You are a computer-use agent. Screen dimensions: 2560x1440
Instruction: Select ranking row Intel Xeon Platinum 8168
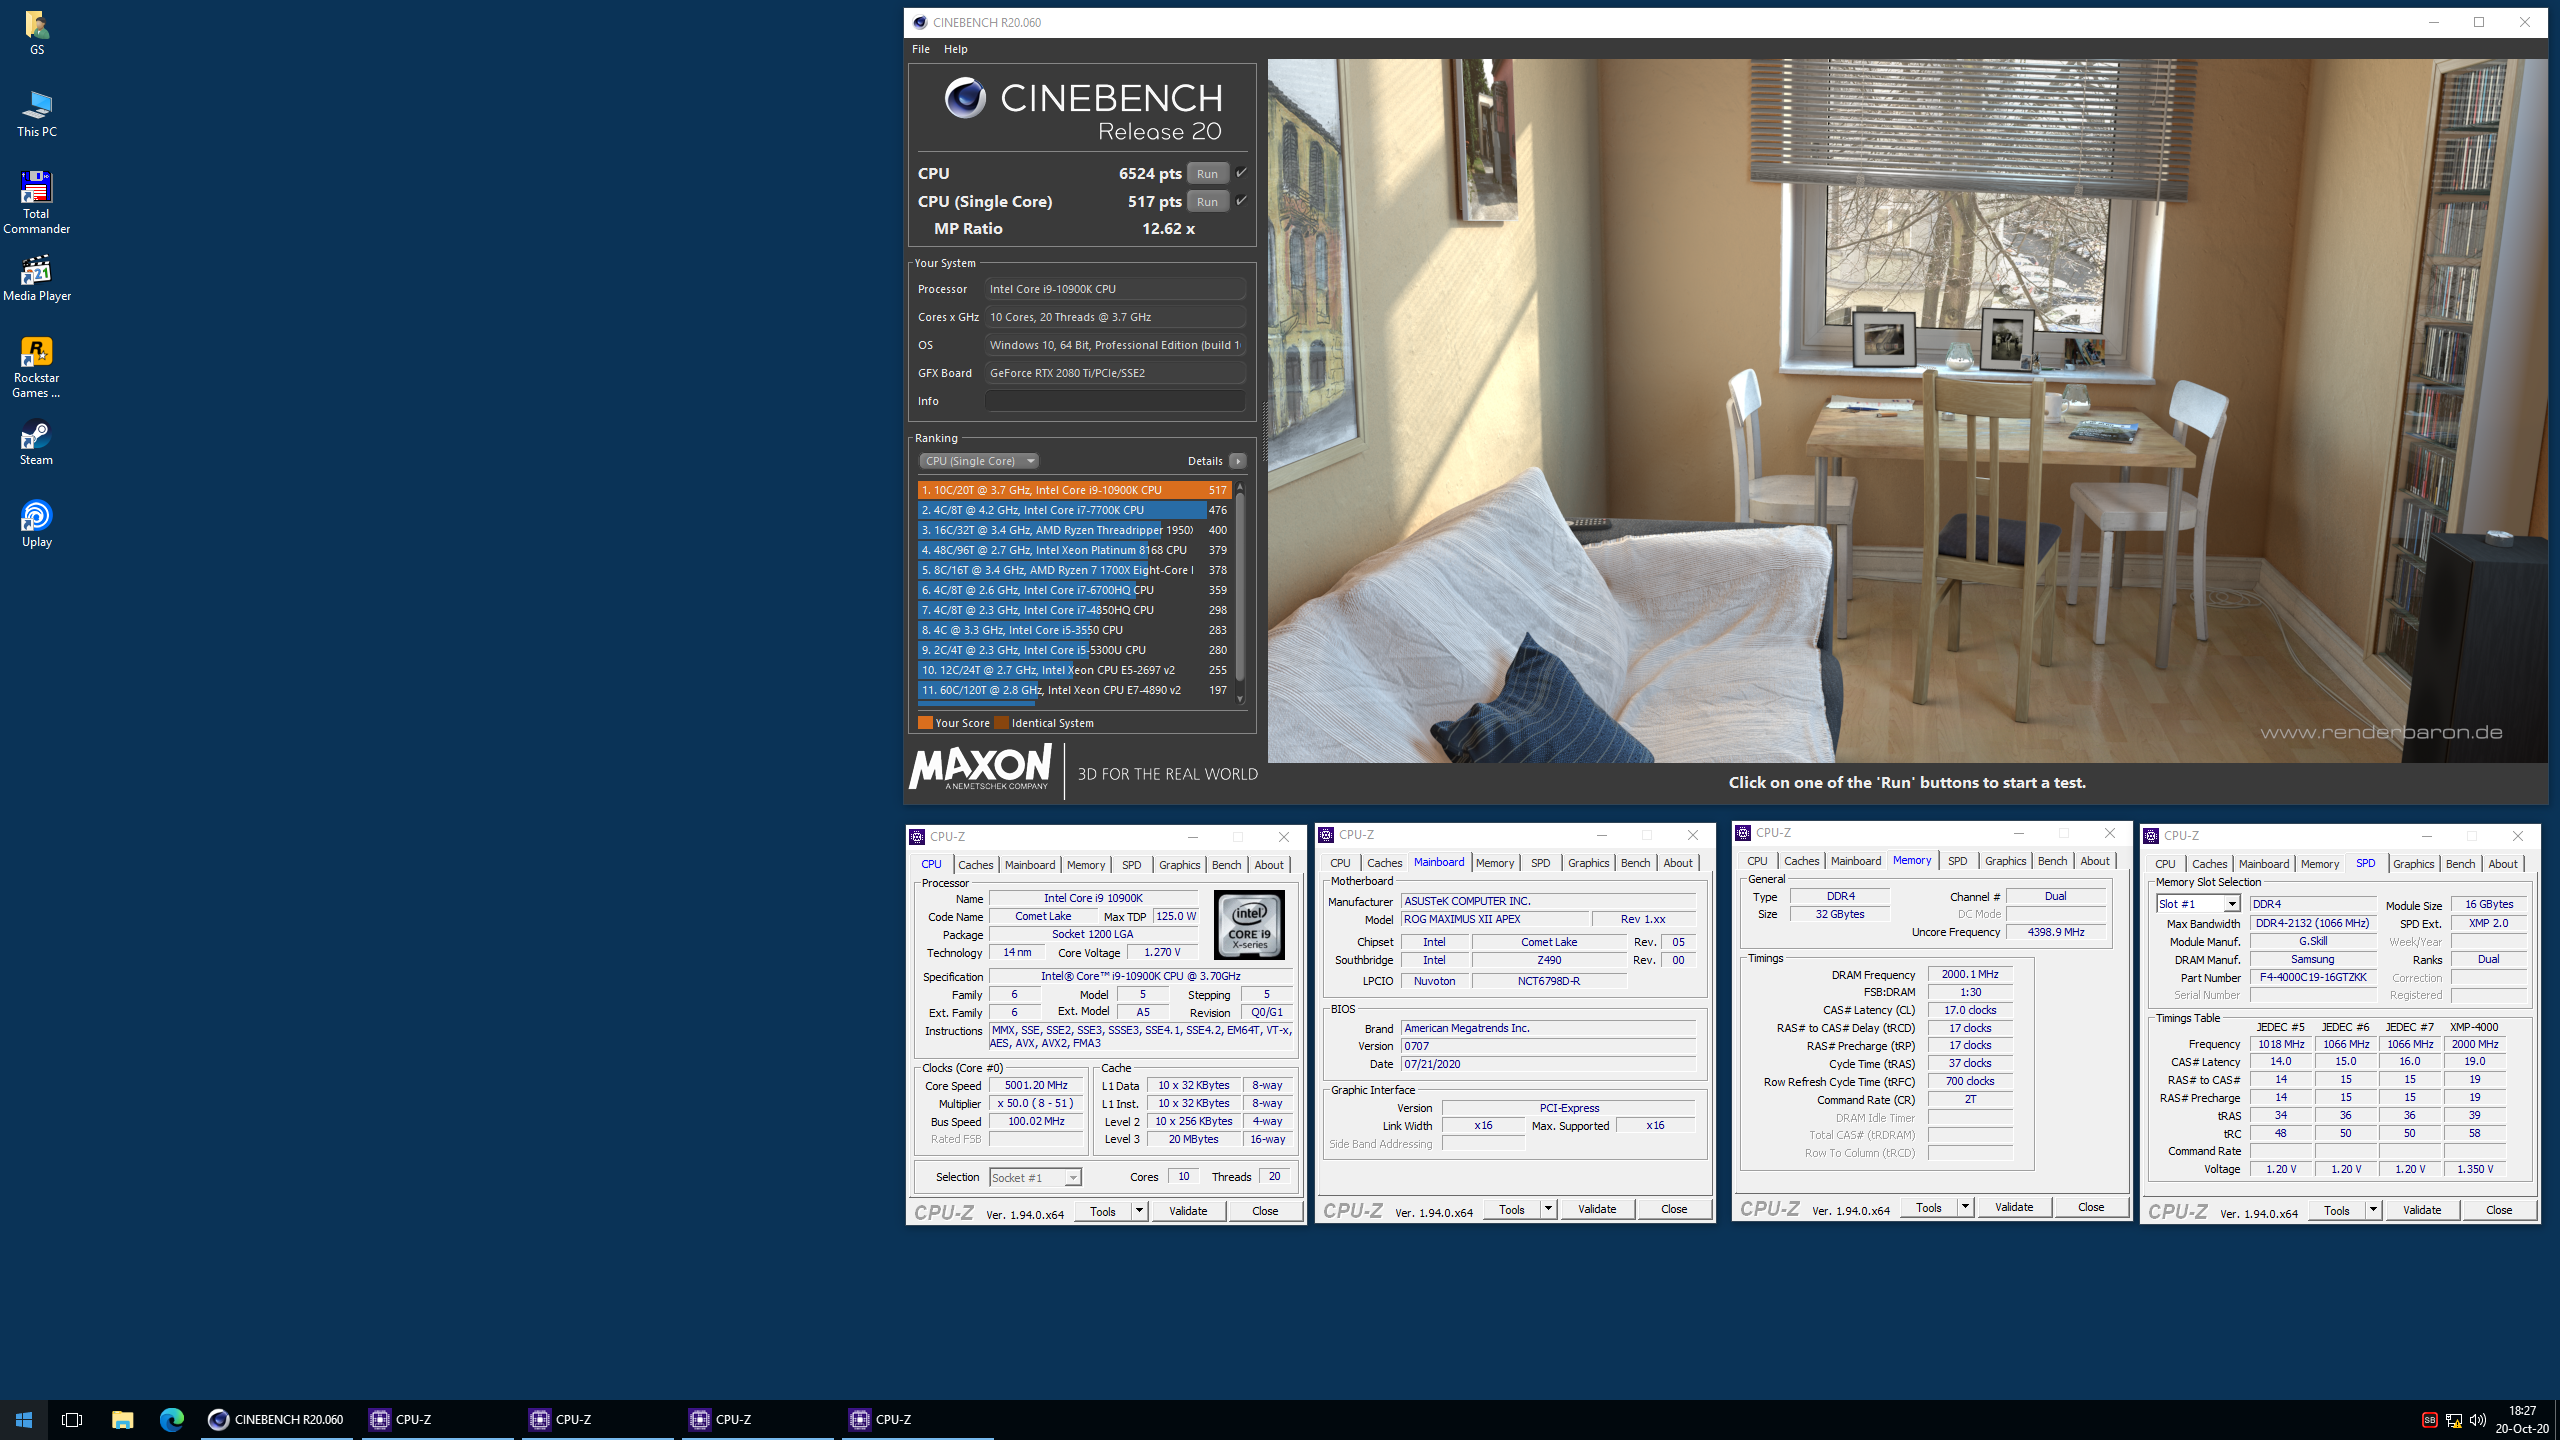click(x=1074, y=550)
